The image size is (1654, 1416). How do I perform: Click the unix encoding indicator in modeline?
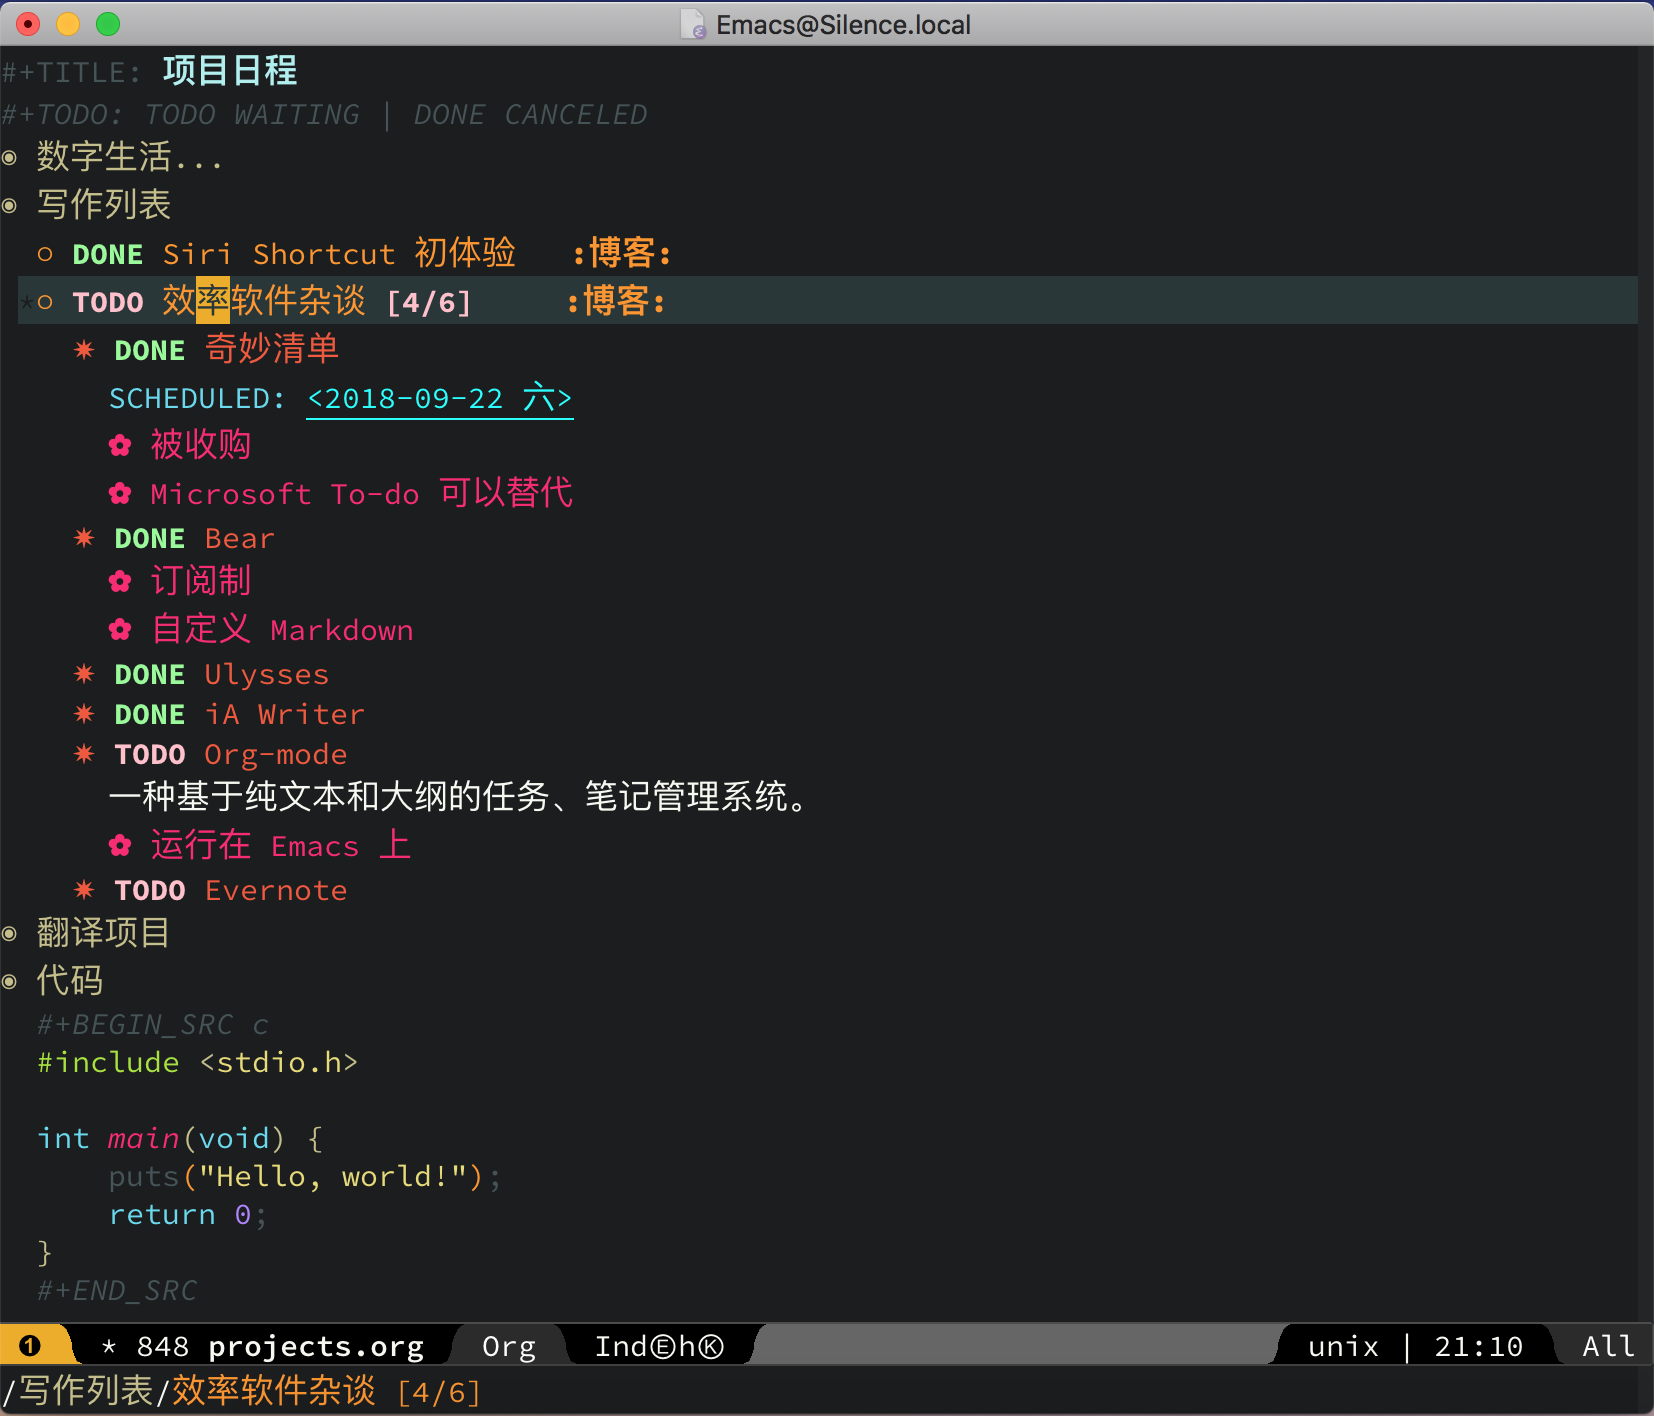pyautogui.click(x=1343, y=1347)
